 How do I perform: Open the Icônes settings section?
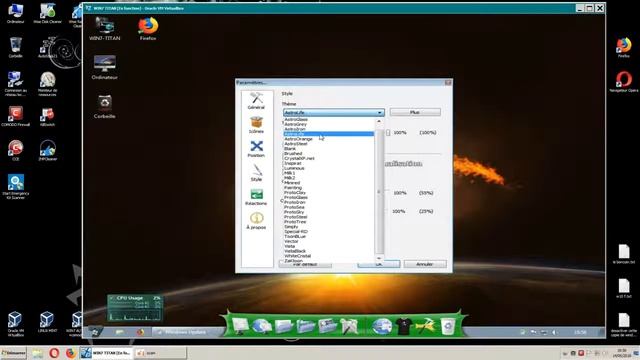point(256,124)
